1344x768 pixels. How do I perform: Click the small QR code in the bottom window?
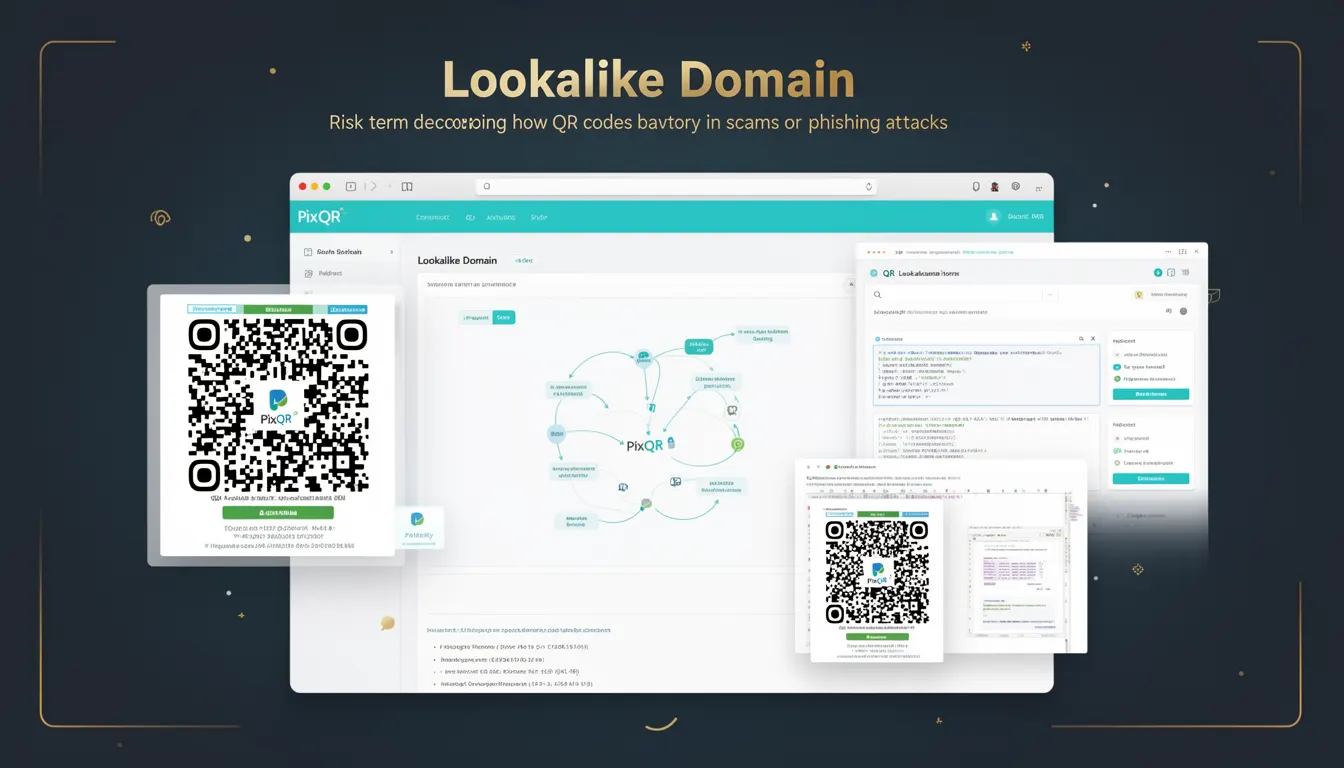[877, 572]
